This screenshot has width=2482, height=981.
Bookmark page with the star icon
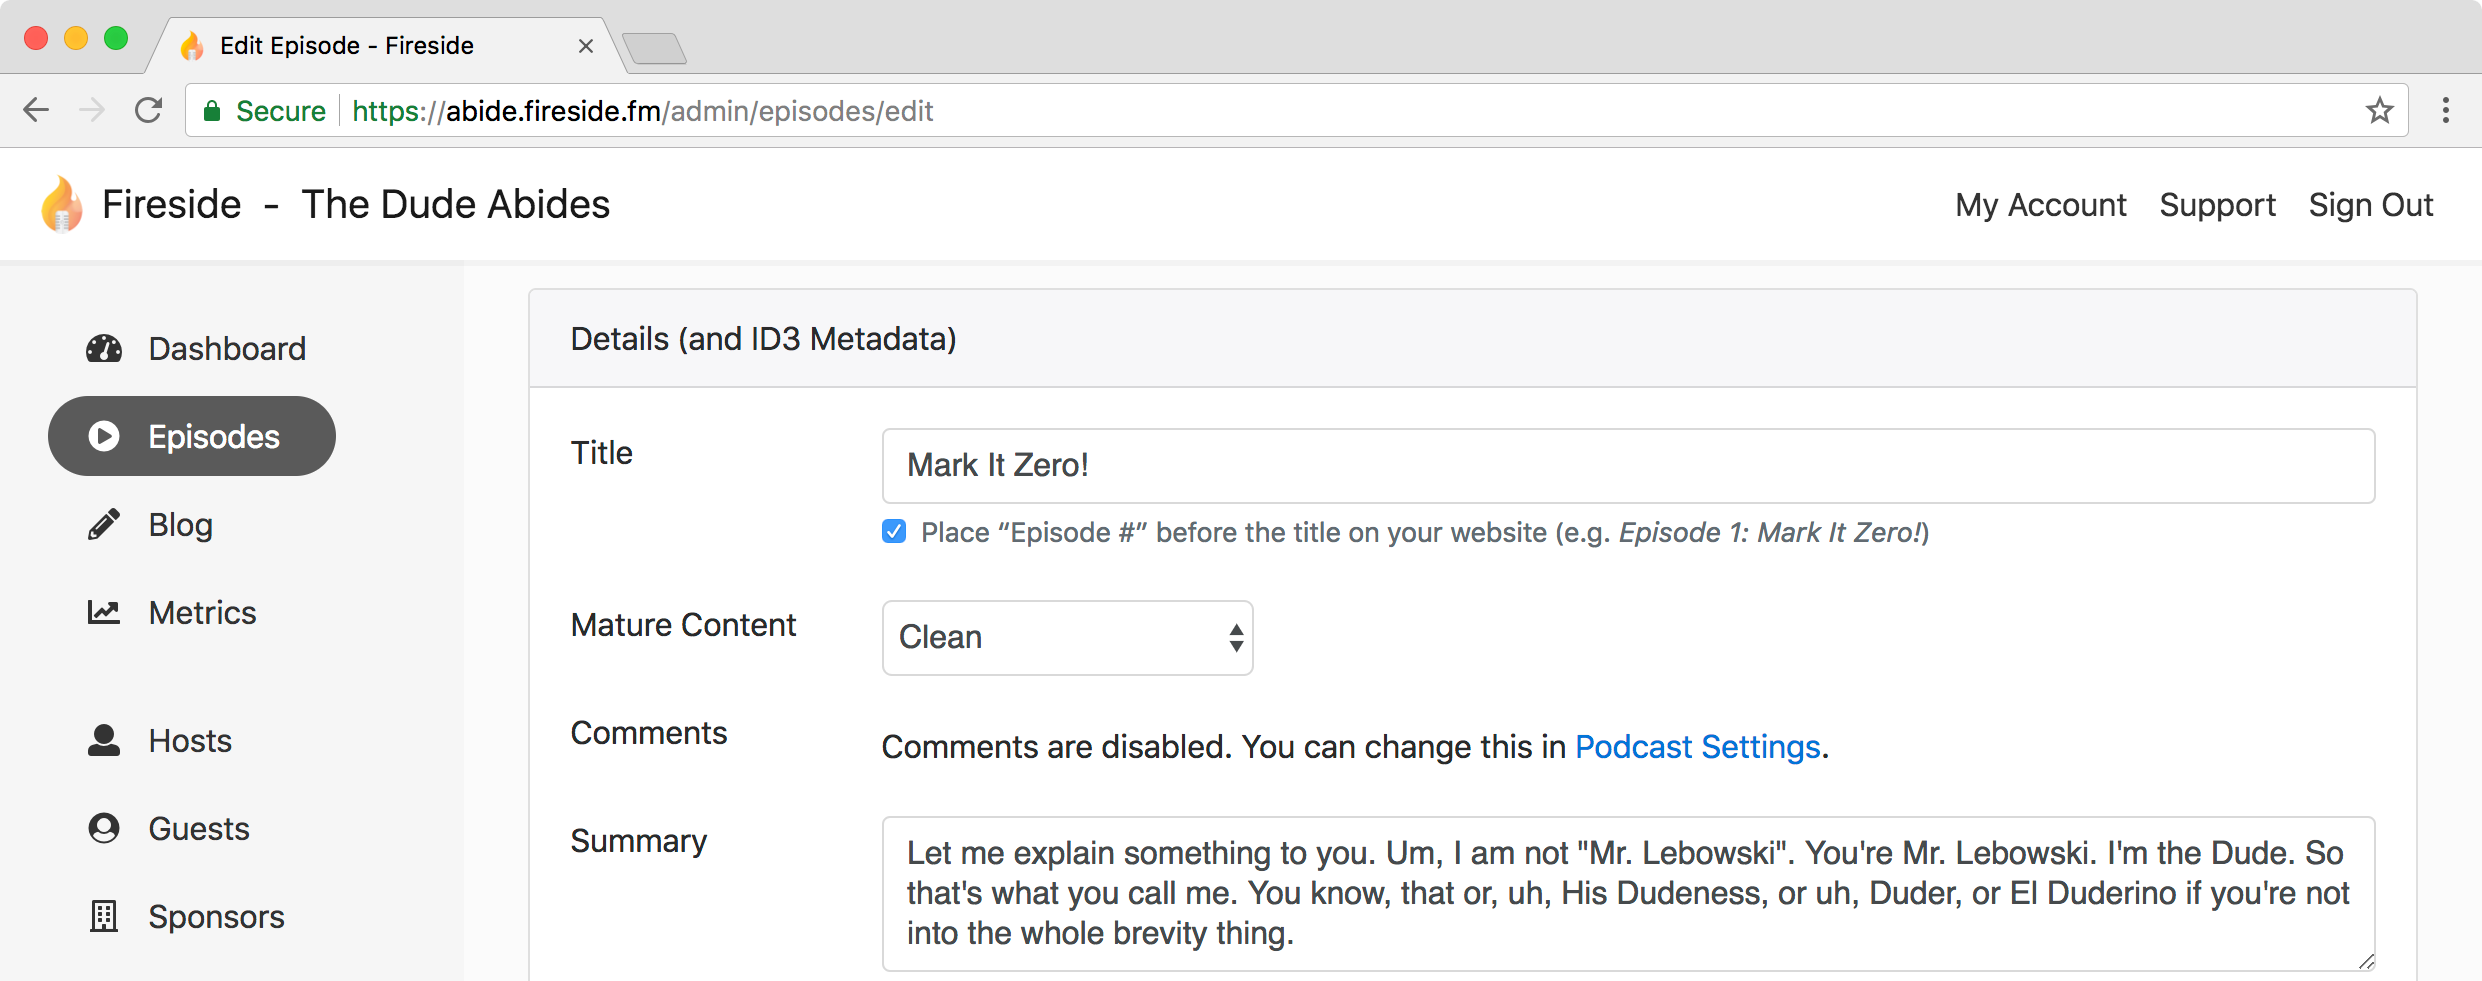(x=2379, y=111)
